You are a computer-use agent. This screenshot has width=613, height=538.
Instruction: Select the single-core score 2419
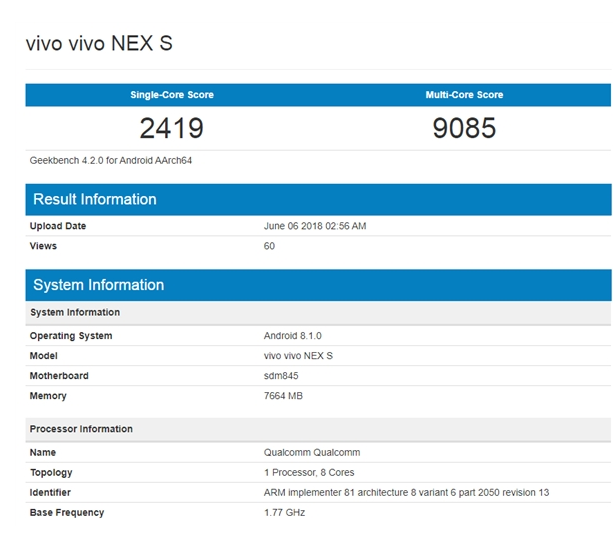point(172,128)
